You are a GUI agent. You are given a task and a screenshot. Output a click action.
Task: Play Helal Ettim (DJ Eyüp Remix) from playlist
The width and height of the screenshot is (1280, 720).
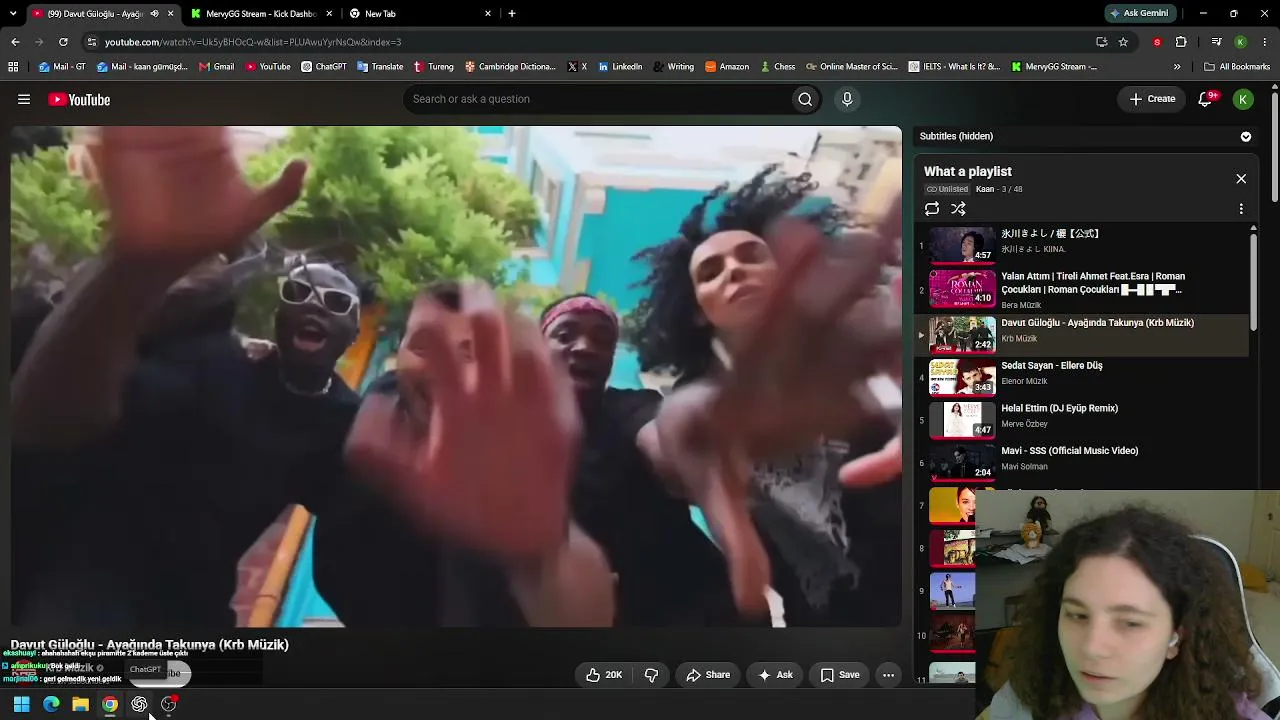coord(1083,419)
